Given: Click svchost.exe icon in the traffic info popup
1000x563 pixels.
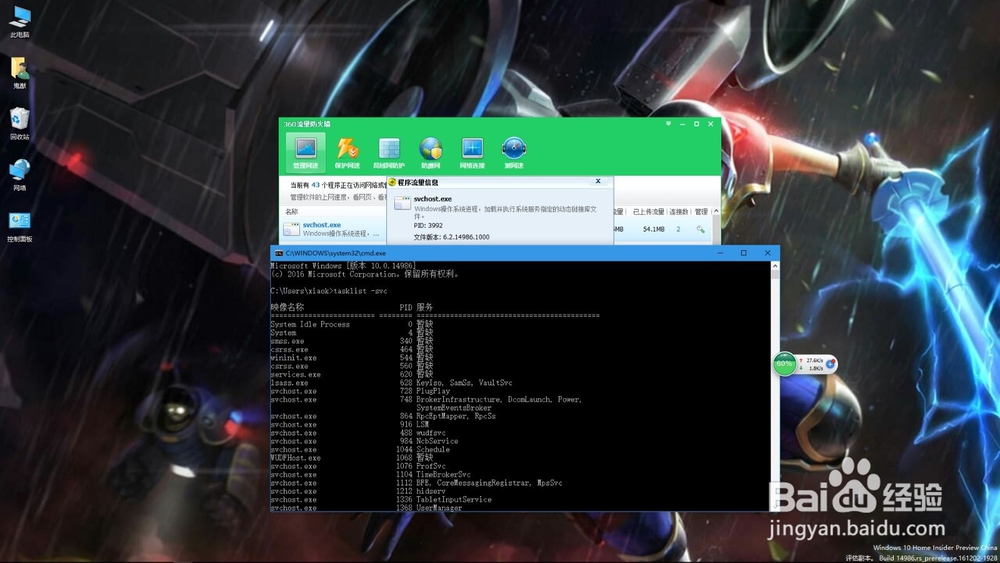Looking at the screenshot, I should coord(402,203).
